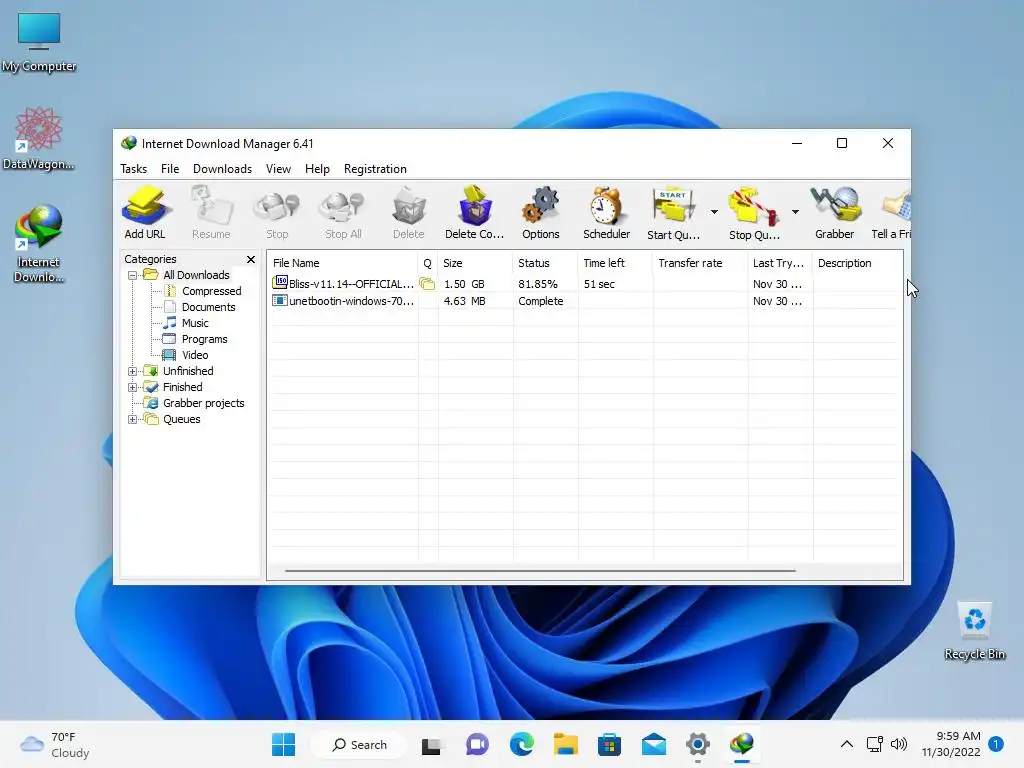Expand the Finished tree node
Screen dimensions: 1024x768
click(x=133, y=387)
